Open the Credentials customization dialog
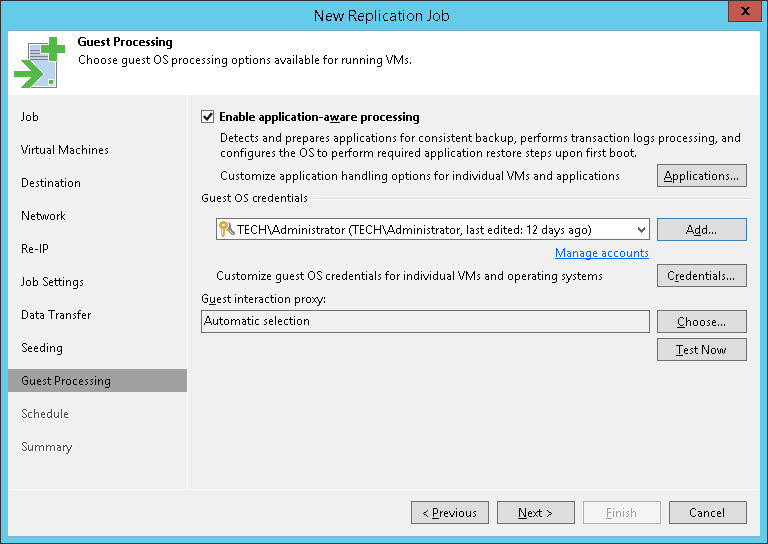 pos(701,276)
